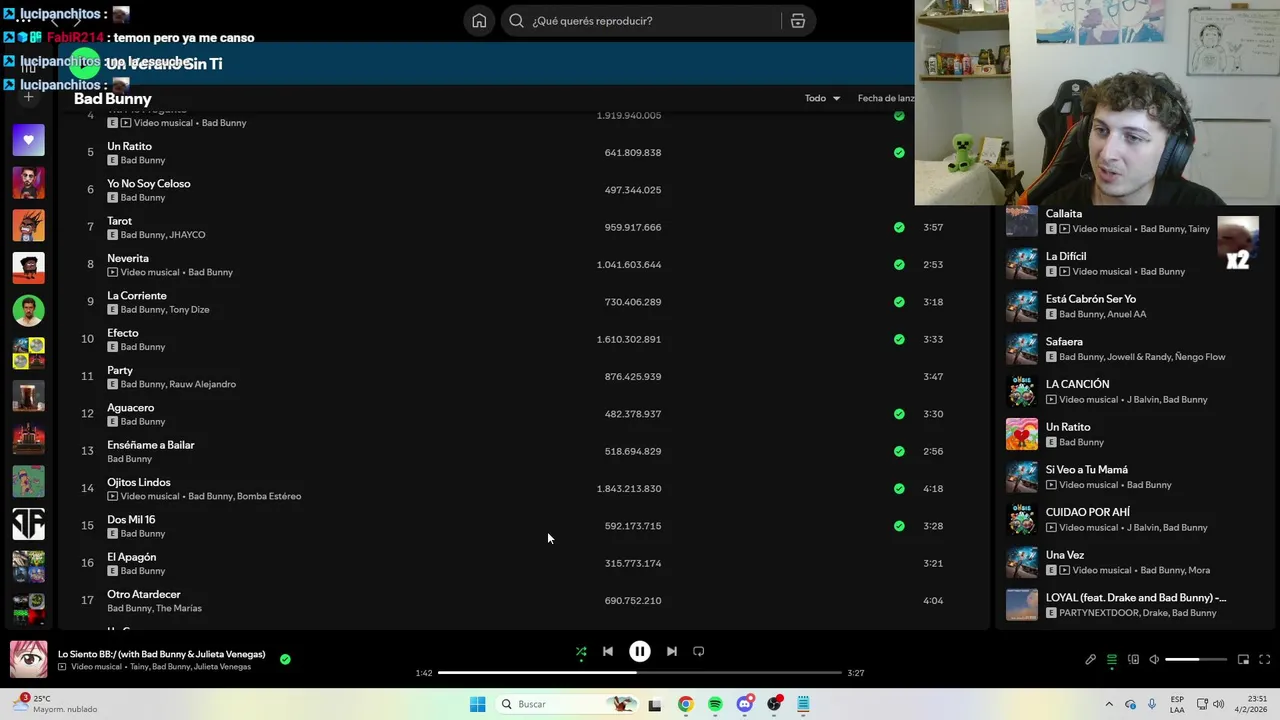Toggle the queue panel icon
The image size is (1280, 720).
[1111, 660]
